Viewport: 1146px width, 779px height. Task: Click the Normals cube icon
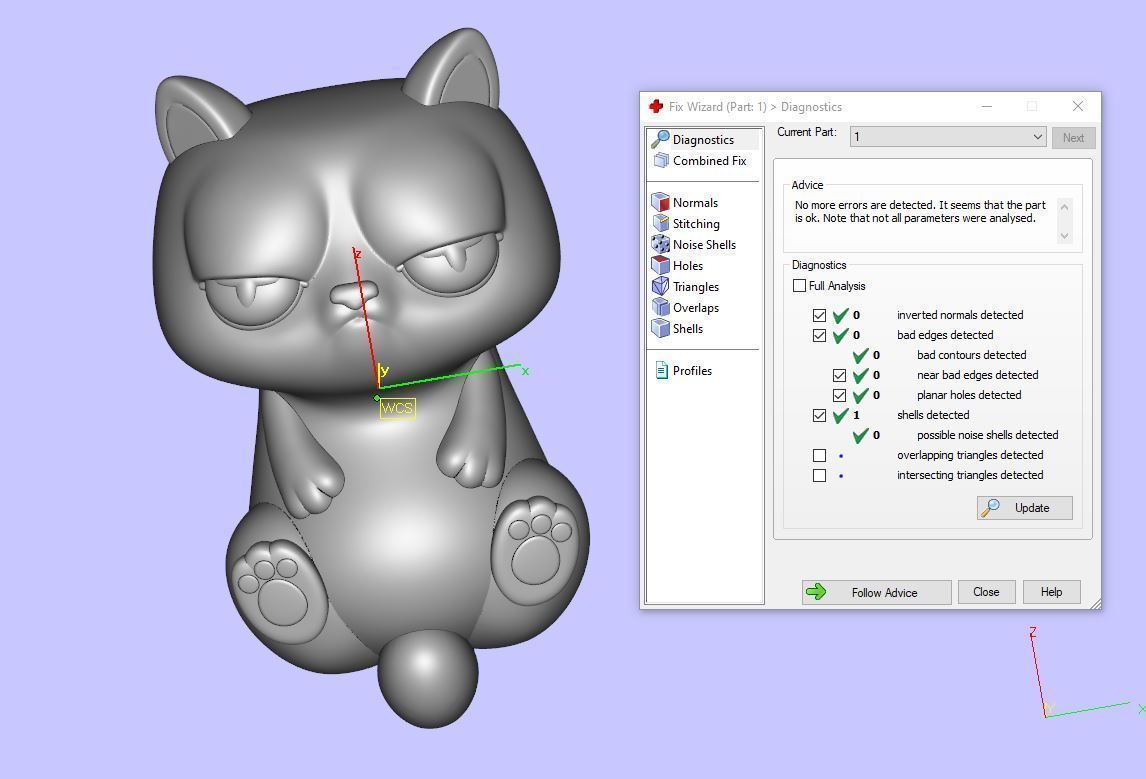(x=661, y=202)
